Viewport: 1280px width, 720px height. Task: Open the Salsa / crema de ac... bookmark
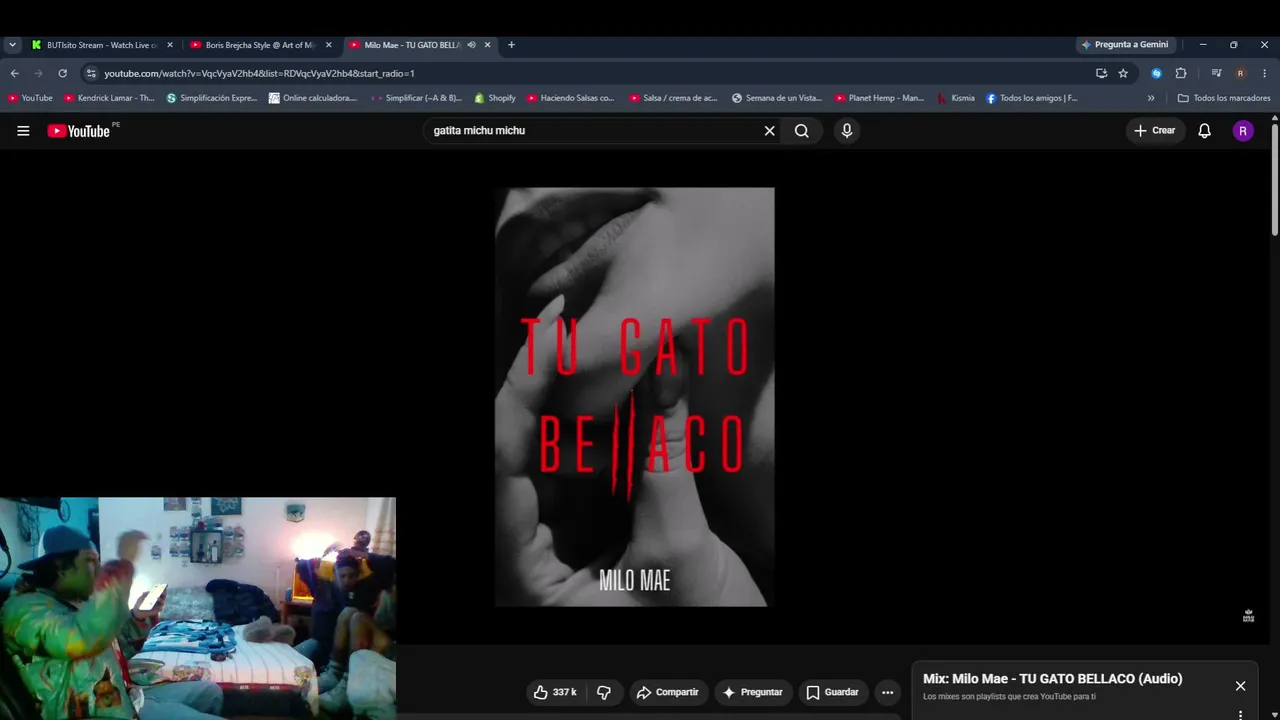point(674,98)
